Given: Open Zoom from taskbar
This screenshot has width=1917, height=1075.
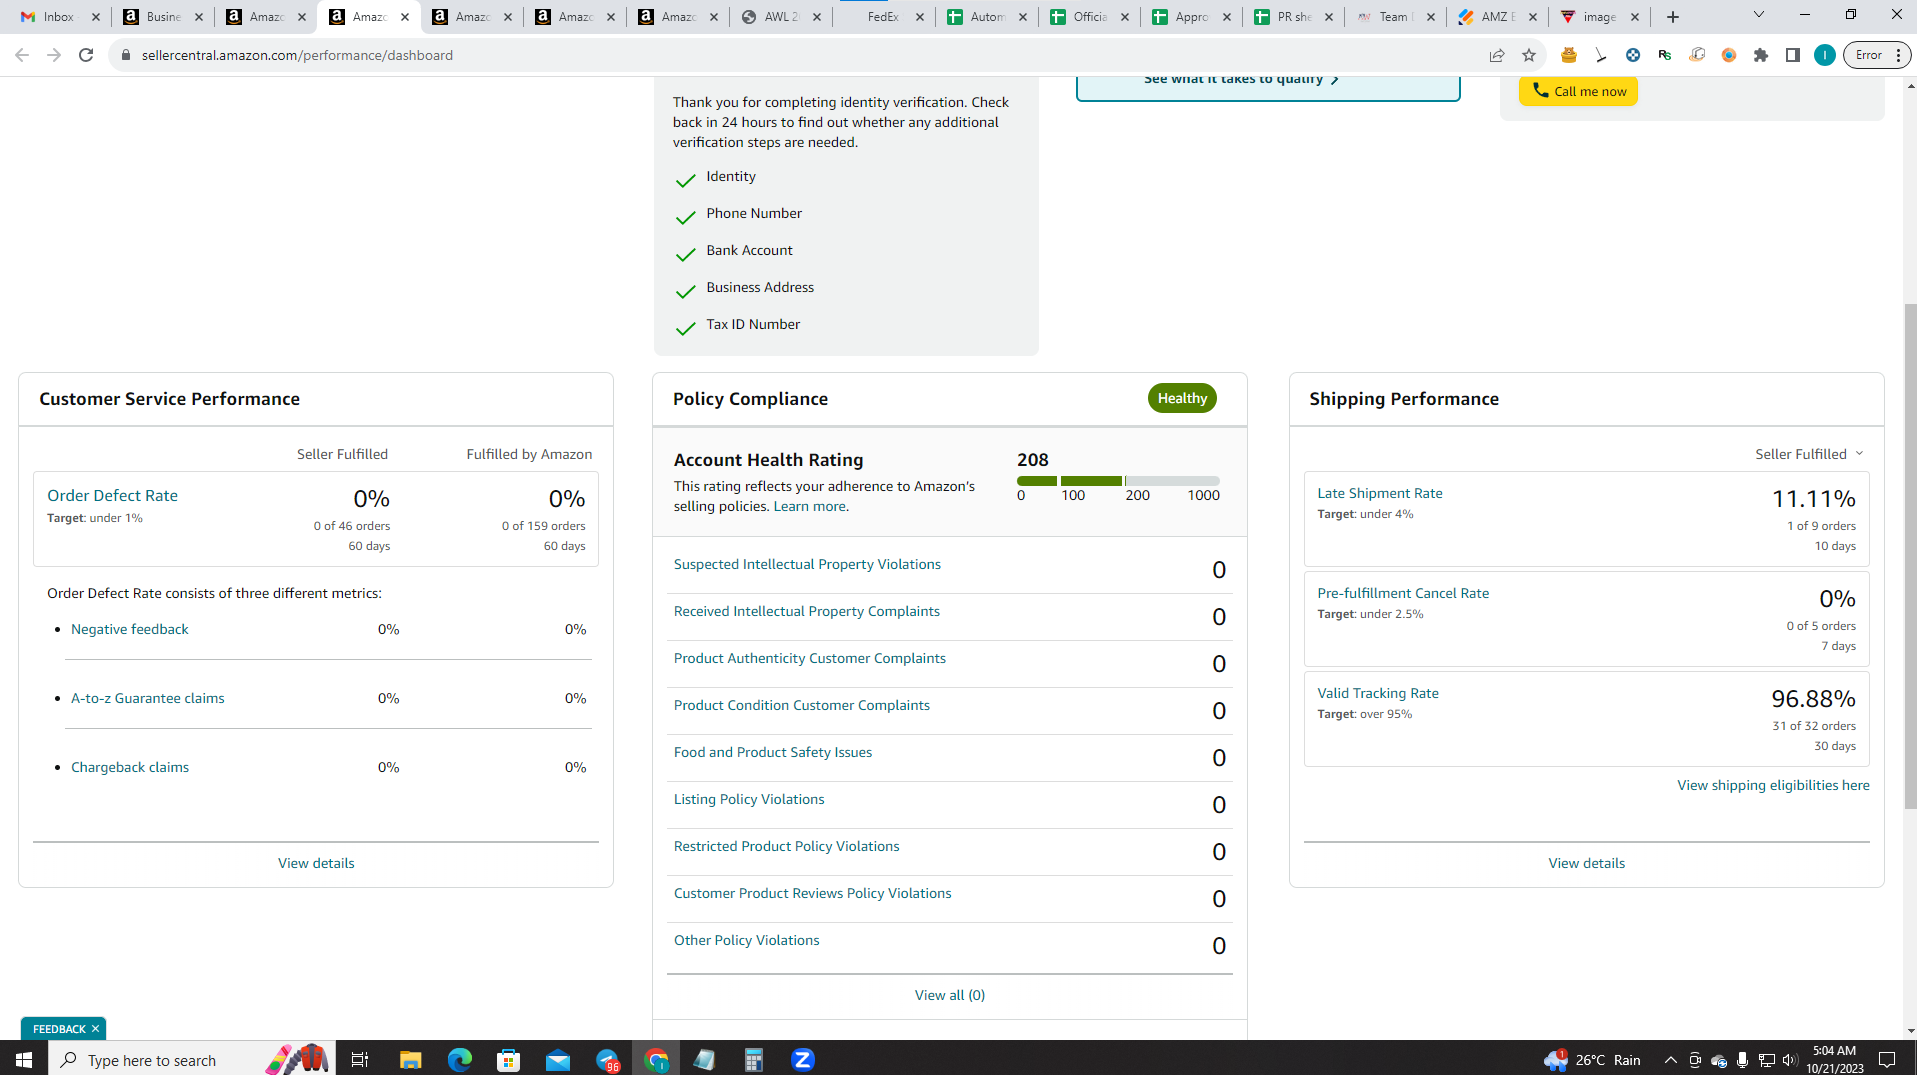Looking at the screenshot, I should pyautogui.click(x=803, y=1059).
